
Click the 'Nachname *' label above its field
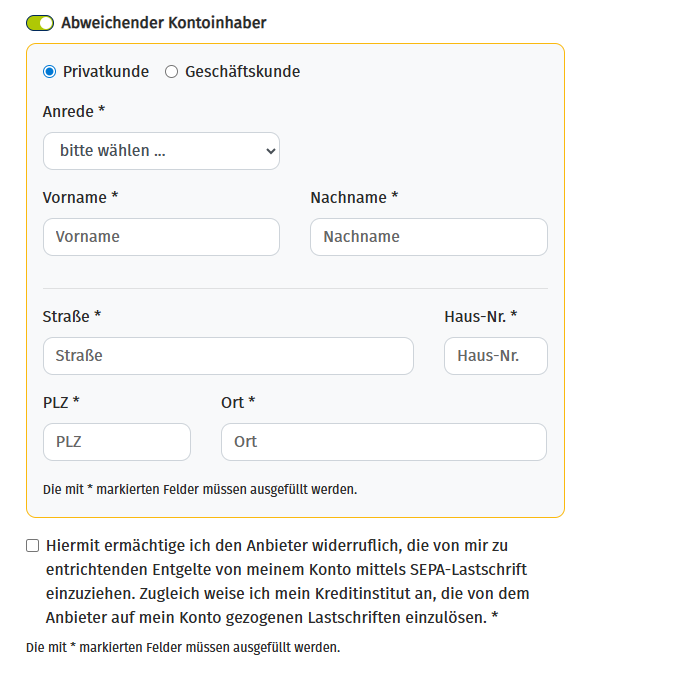[x=354, y=198]
